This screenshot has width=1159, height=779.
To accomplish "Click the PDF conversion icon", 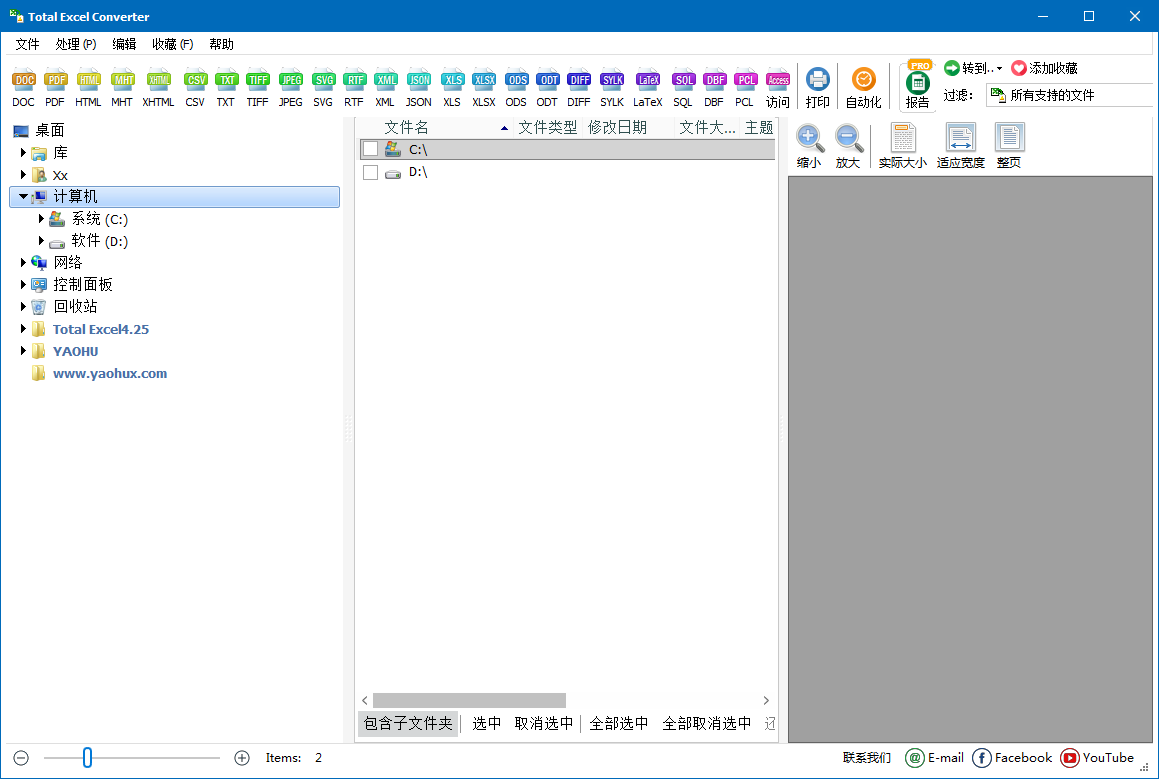I will tap(55, 81).
